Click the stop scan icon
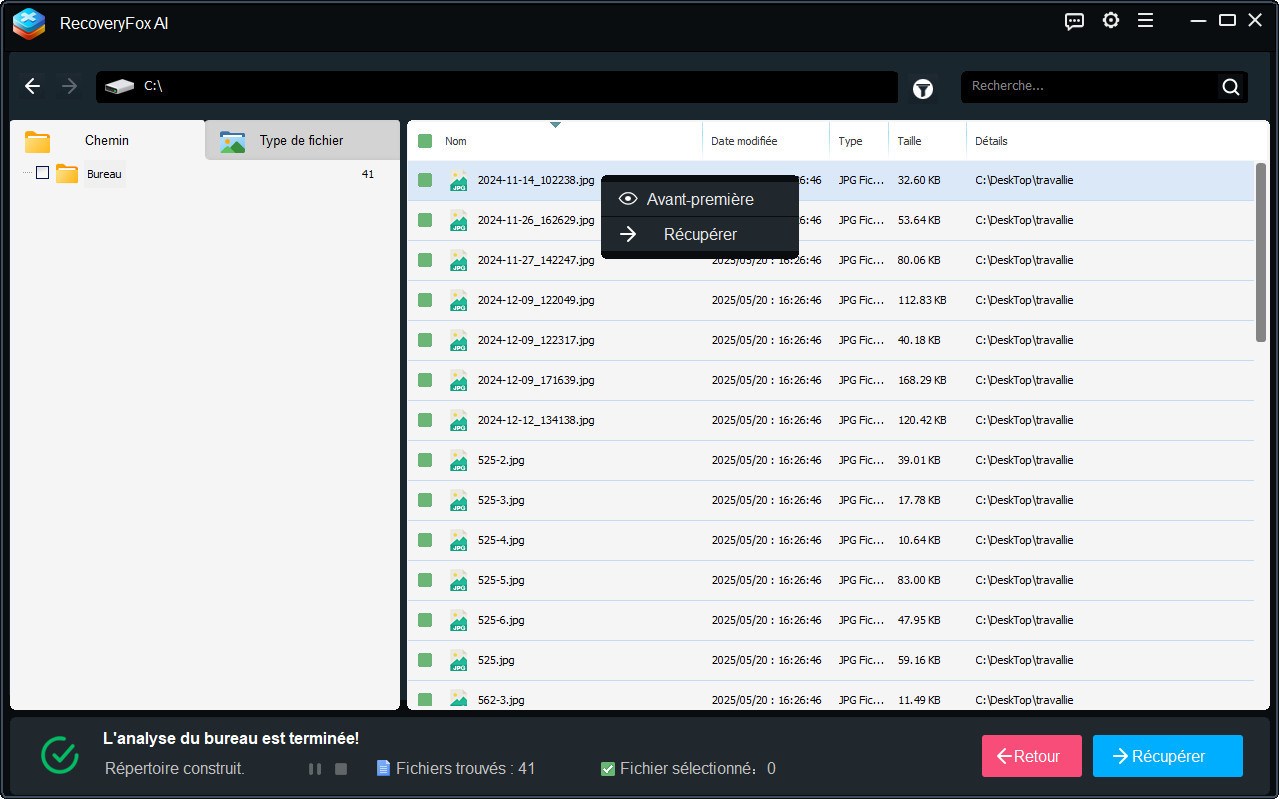1279x799 pixels. [x=340, y=769]
